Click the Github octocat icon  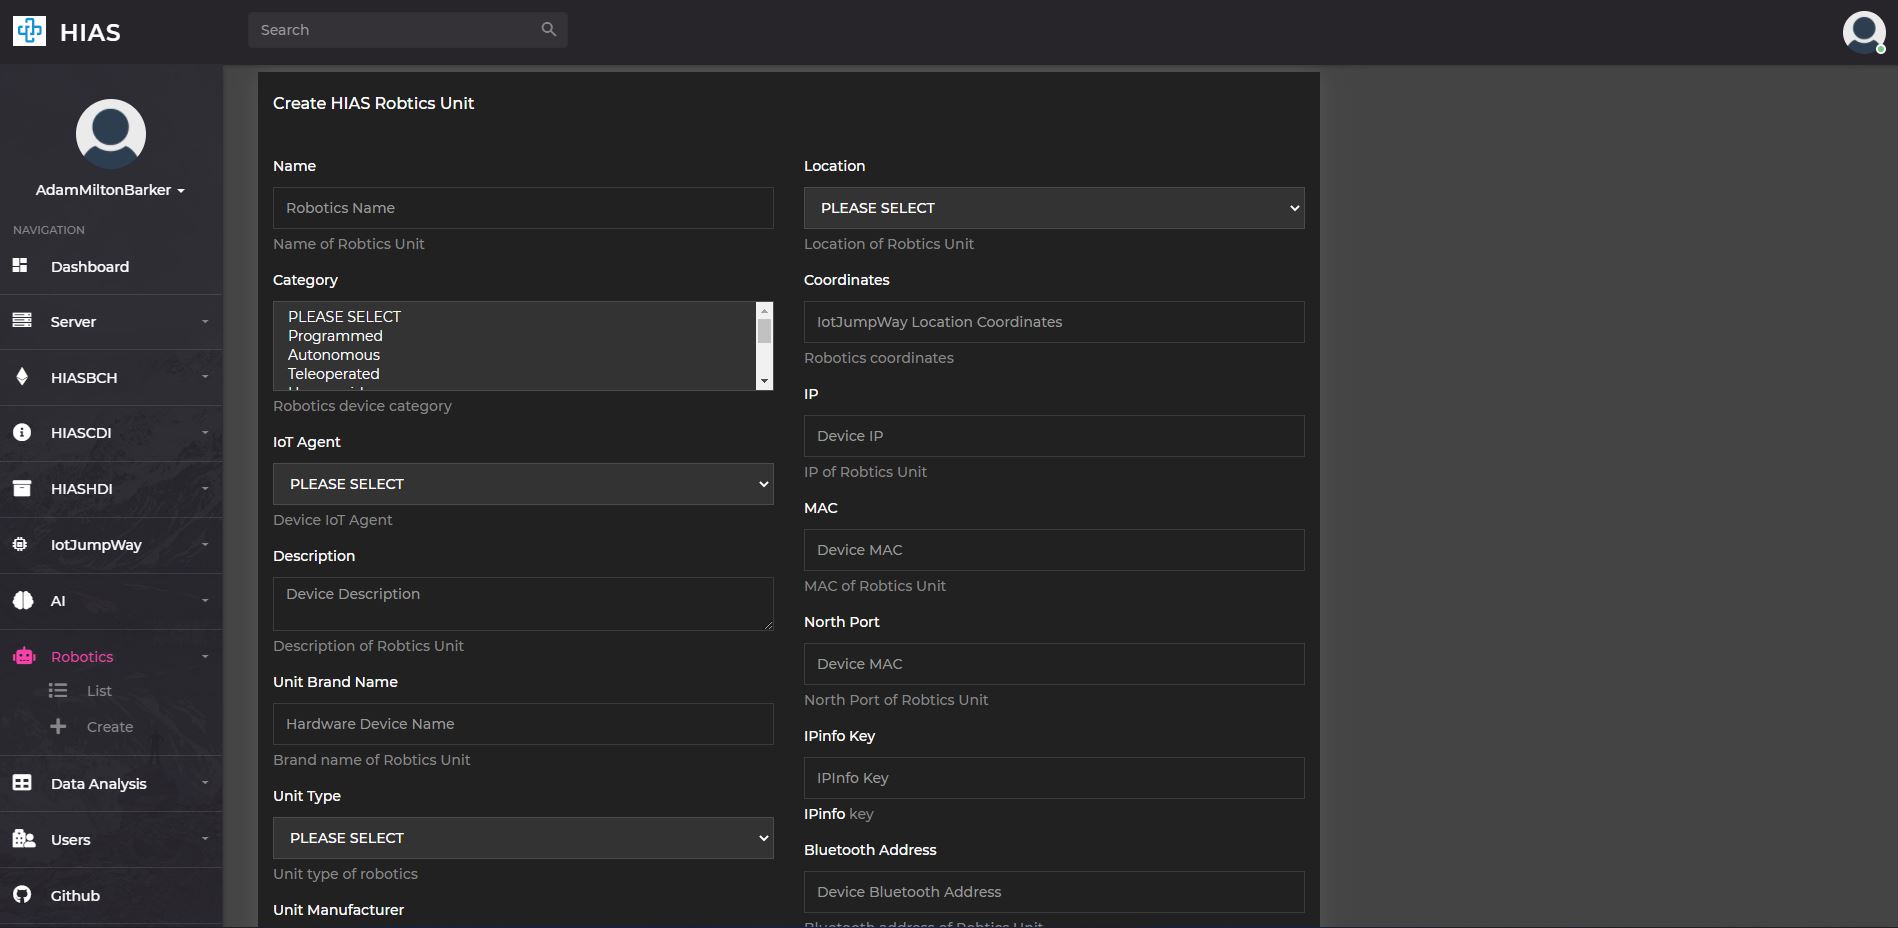coord(22,894)
